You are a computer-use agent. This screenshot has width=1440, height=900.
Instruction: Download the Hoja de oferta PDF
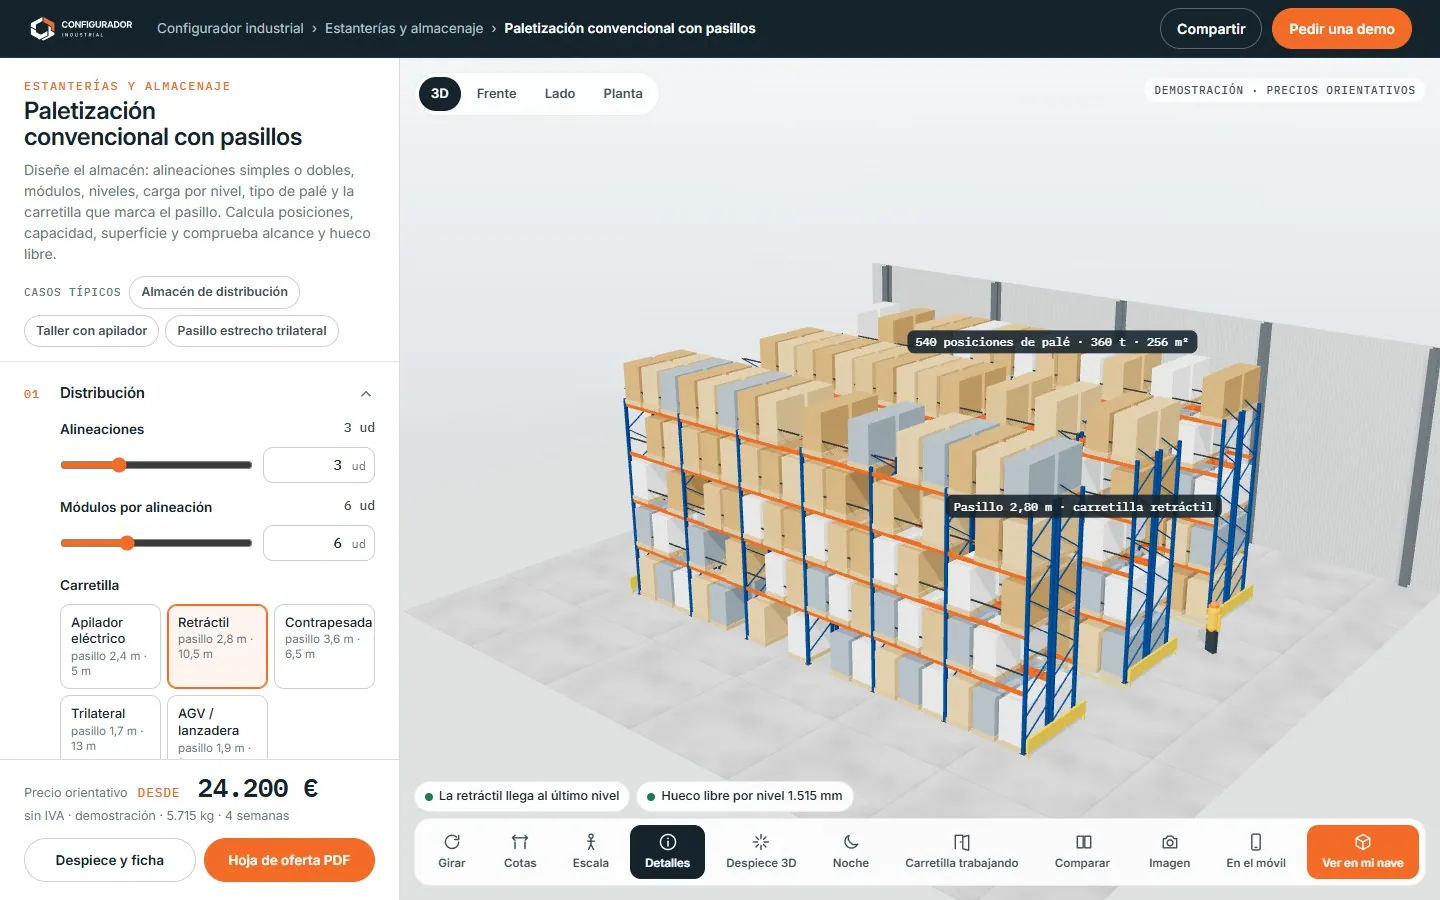[x=289, y=860]
